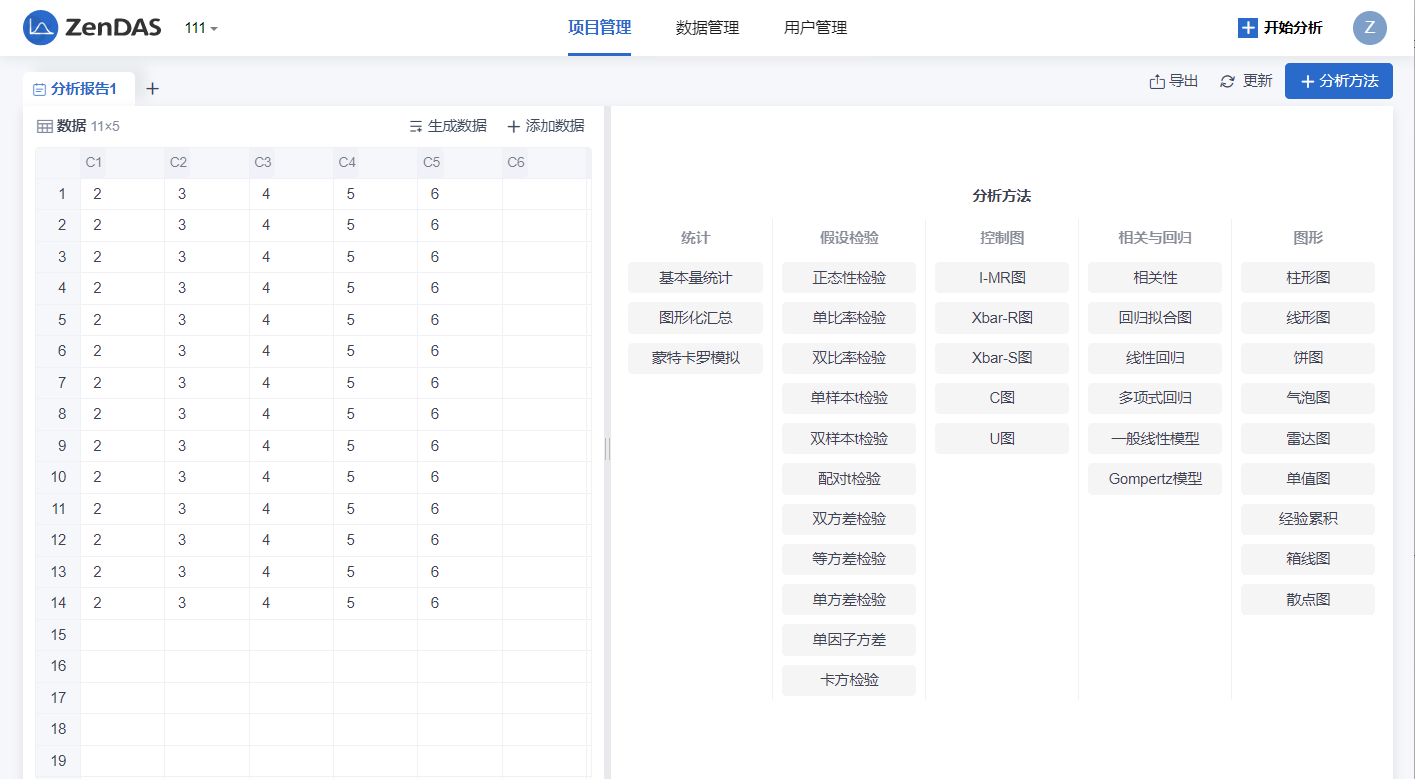Click the start analysis (开始分析) plus icon
This screenshot has width=1415, height=779.
[x=1247, y=28]
